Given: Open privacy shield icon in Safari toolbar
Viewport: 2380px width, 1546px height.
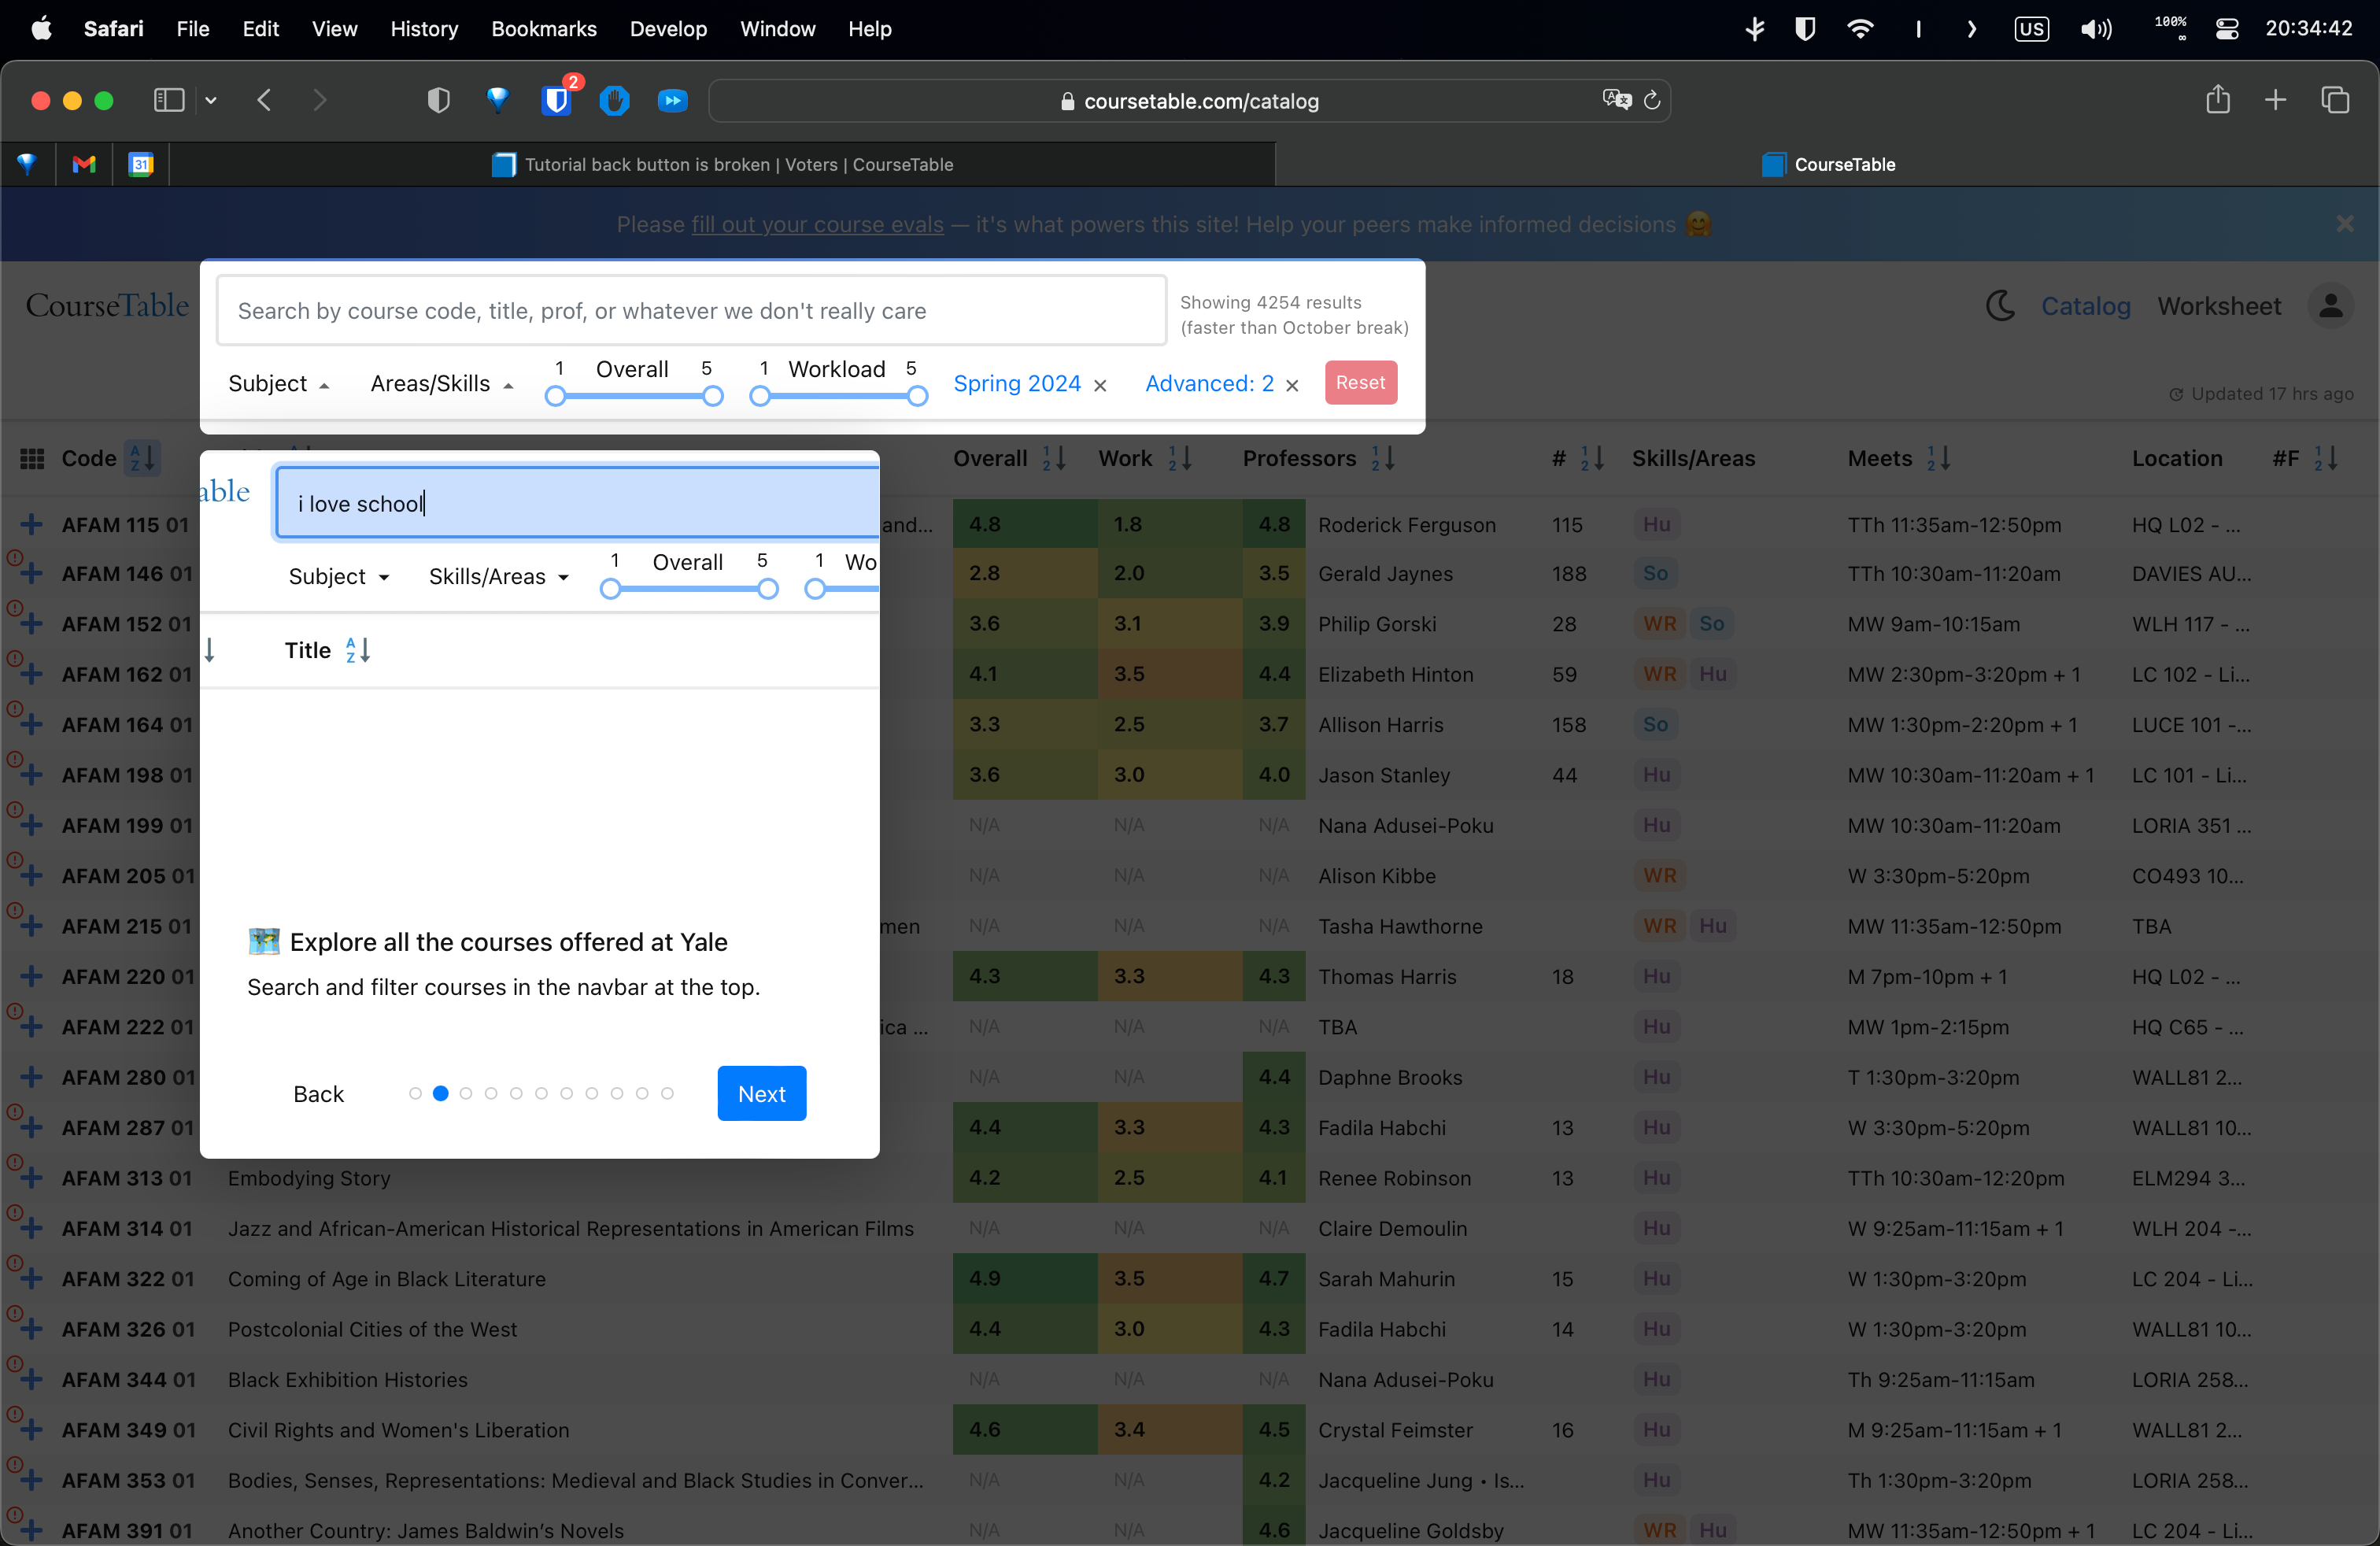Looking at the screenshot, I should [438, 100].
